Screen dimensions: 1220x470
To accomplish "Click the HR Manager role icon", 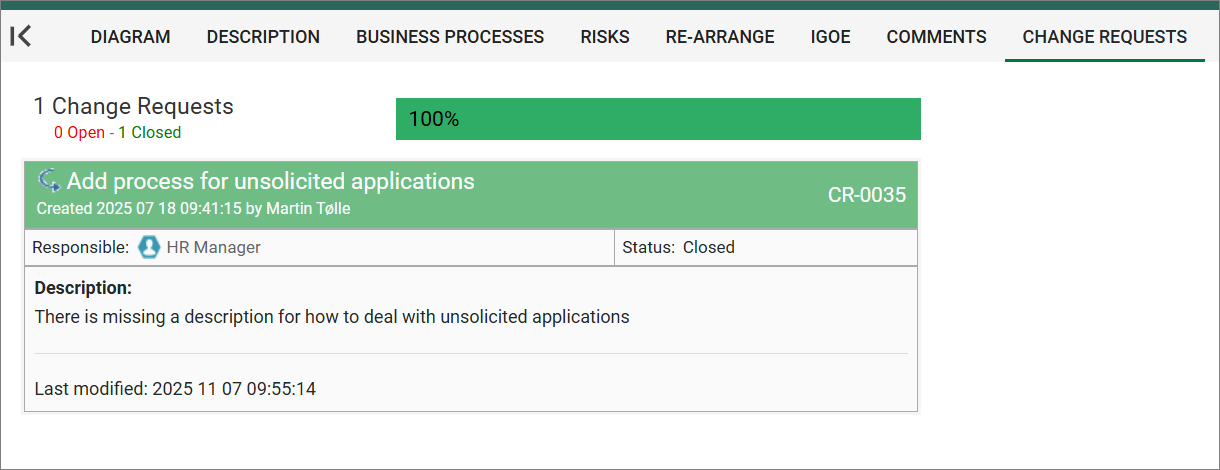I will tap(149, 247).
